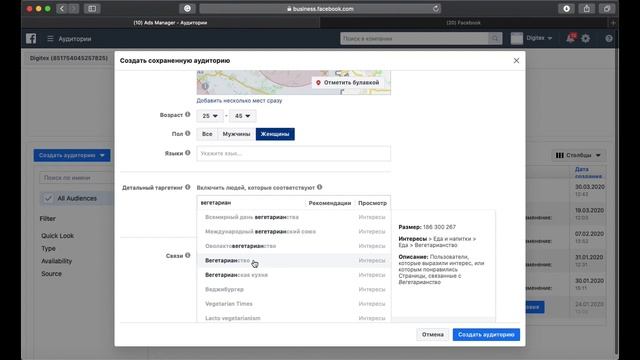Click the map info icon
Screen dimensions: 640x360
pyautogui.click(x=205, y=86)
